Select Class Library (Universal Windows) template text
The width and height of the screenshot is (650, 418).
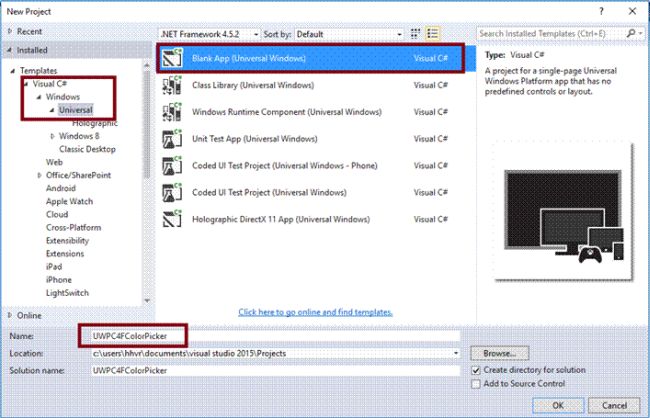click(253, 85)
